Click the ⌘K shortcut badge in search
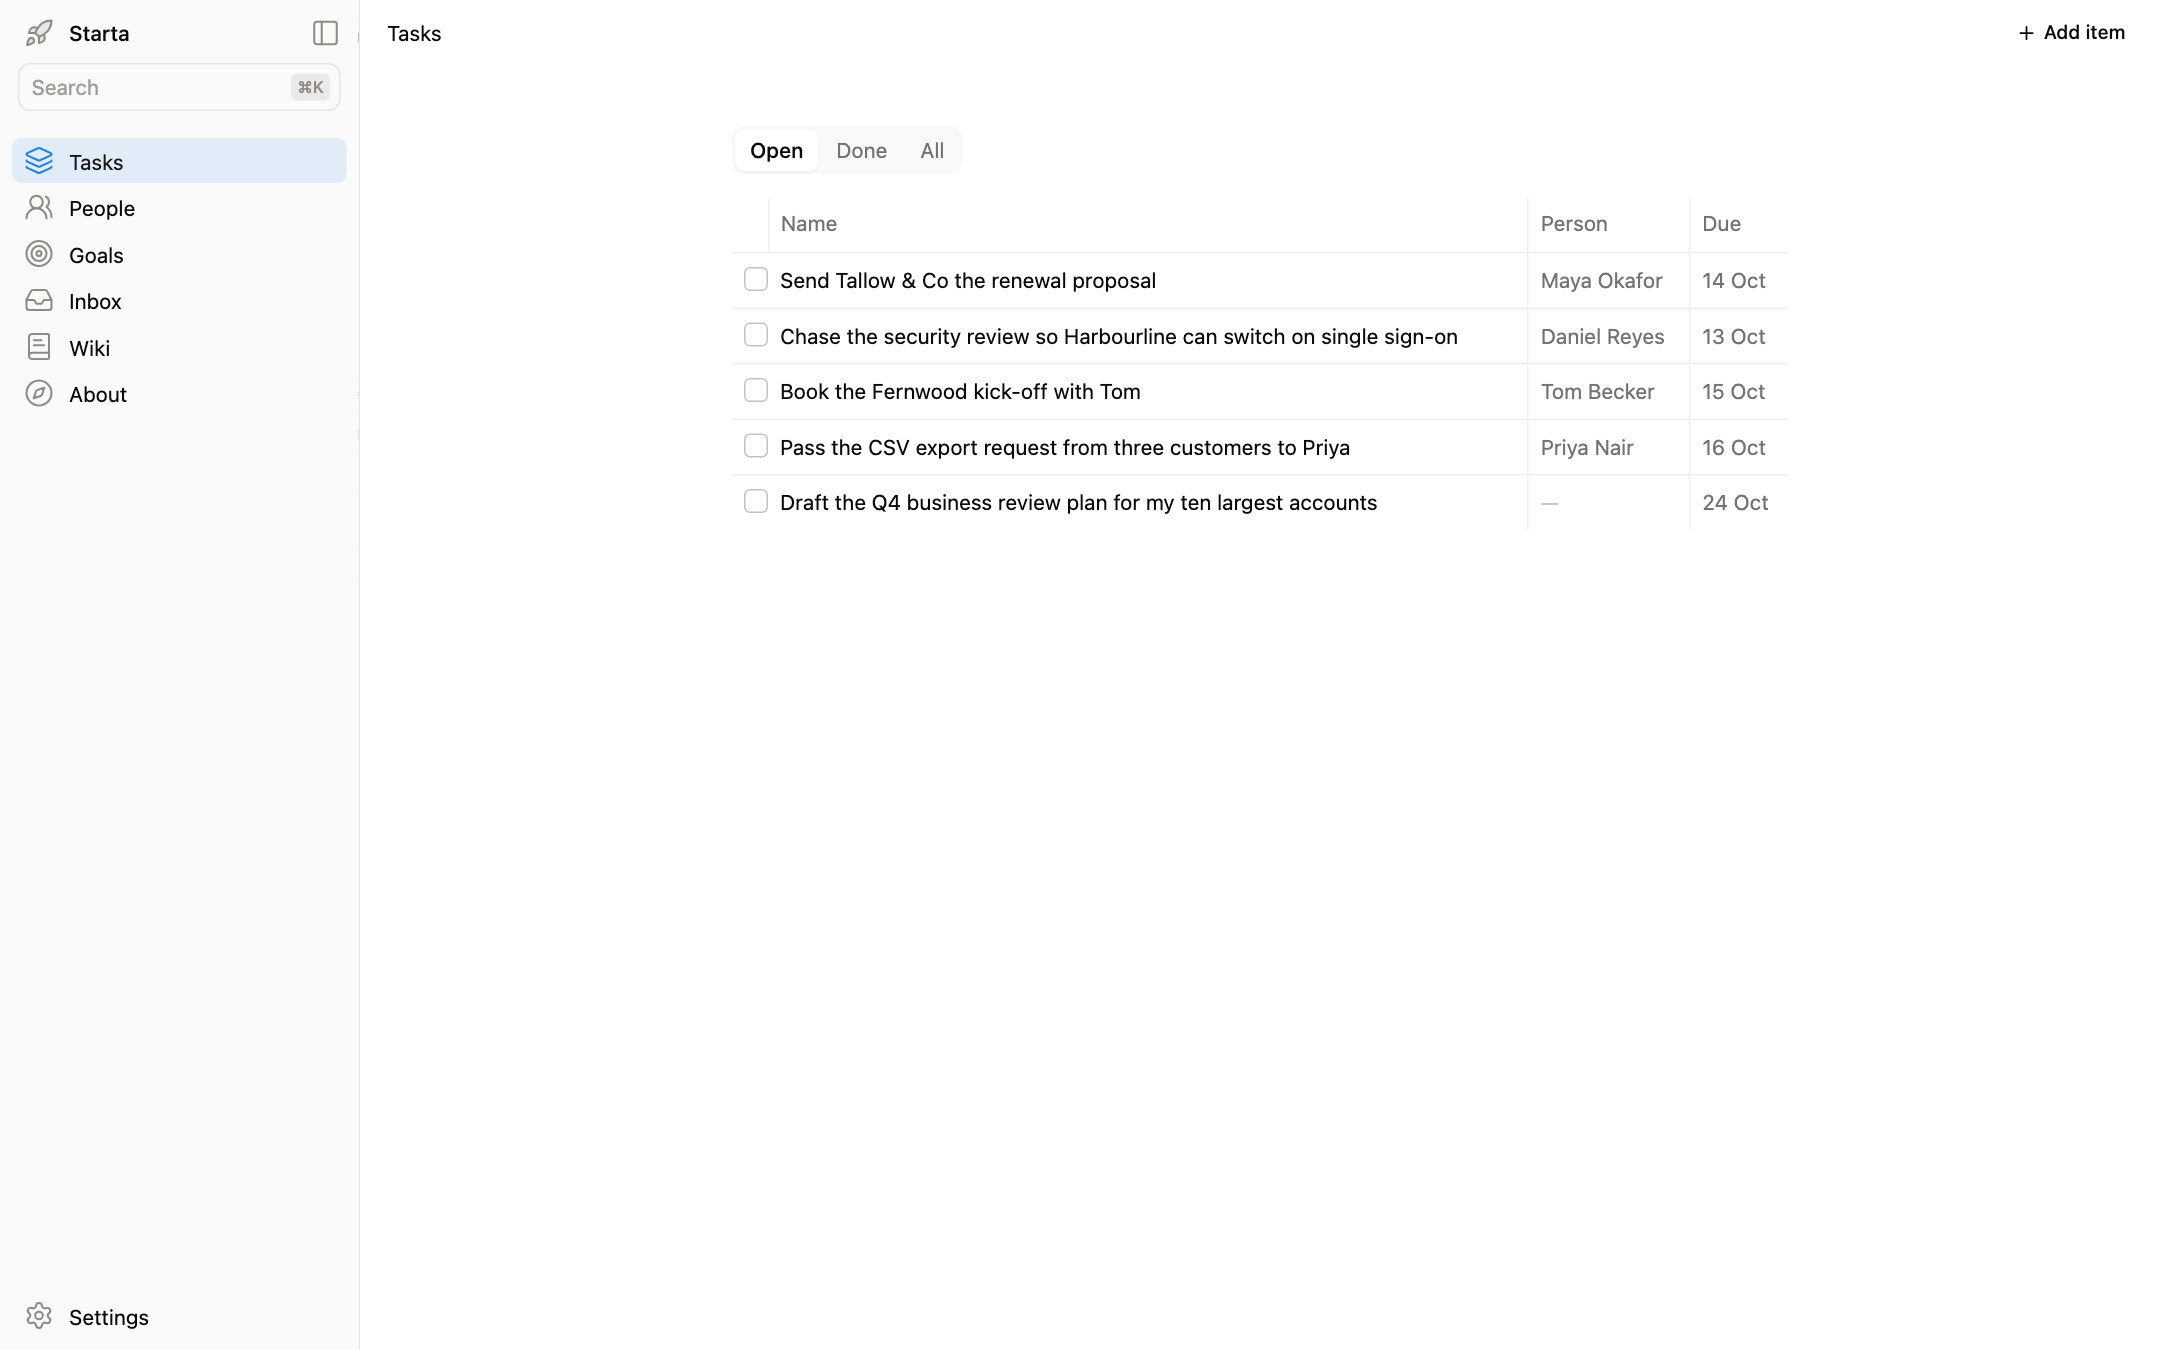 point(310,87)
